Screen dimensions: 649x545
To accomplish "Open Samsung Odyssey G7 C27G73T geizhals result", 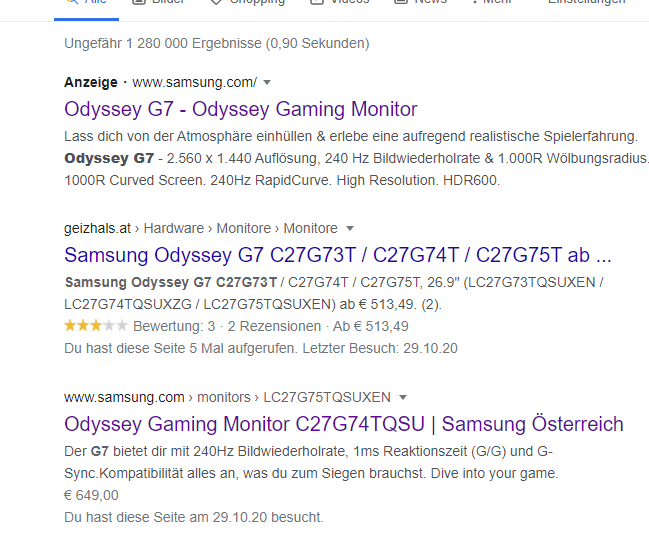I will (x=338, y=255).
